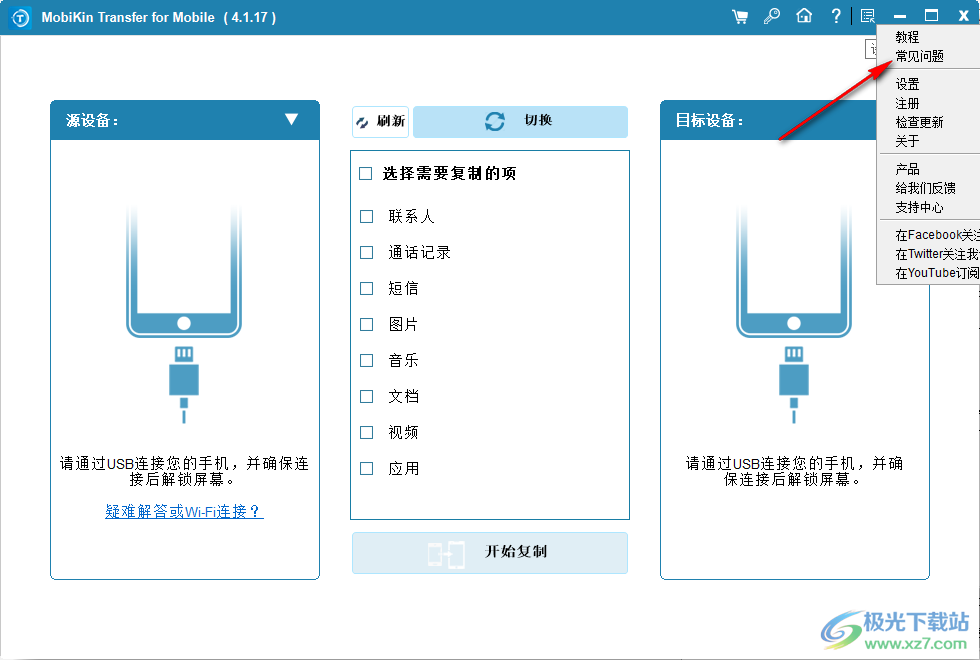Screen dimensions: 980x660
Task: Select 设置 from the open menu
Action: pos(906,84)
